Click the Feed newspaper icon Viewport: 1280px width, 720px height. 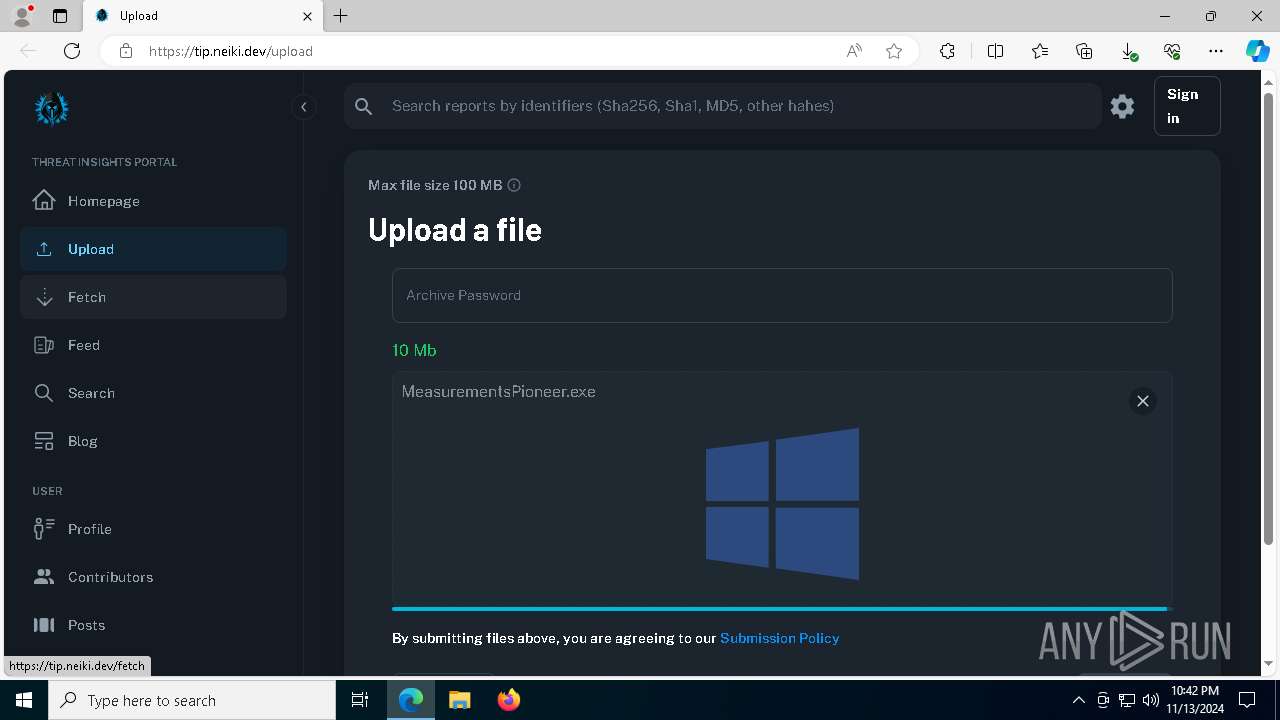[x=44, y=345]
